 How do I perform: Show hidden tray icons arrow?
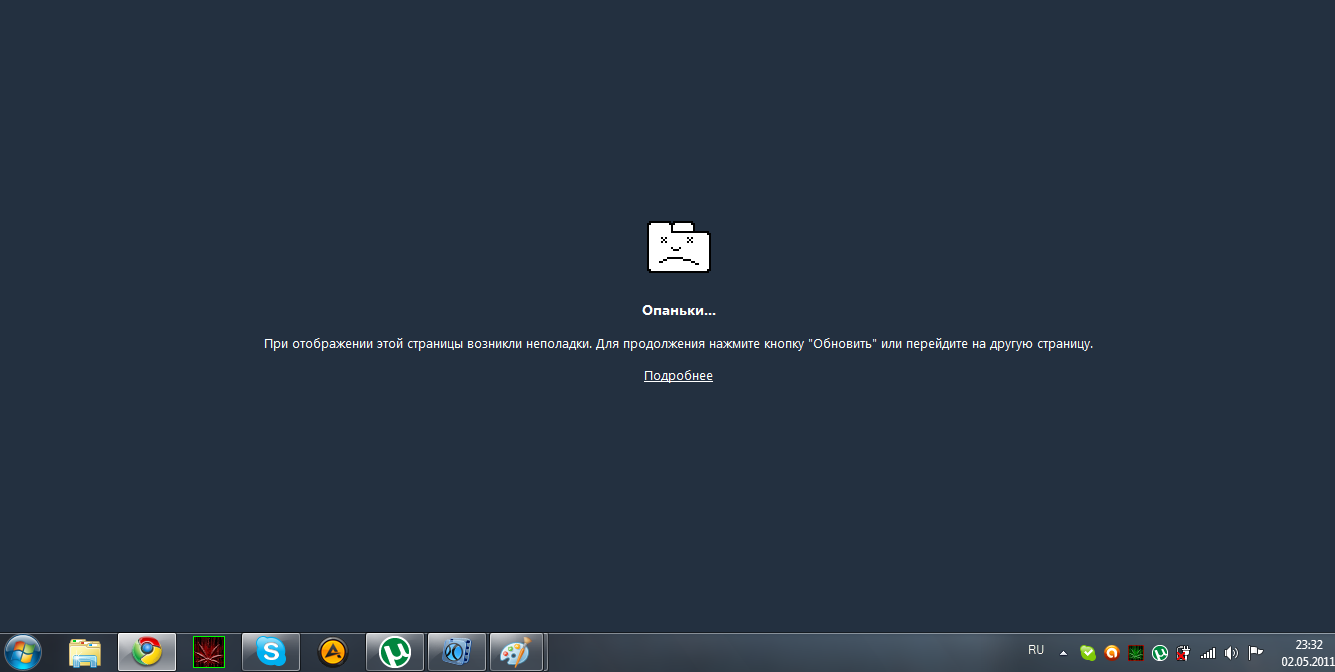click(1064, 652)
